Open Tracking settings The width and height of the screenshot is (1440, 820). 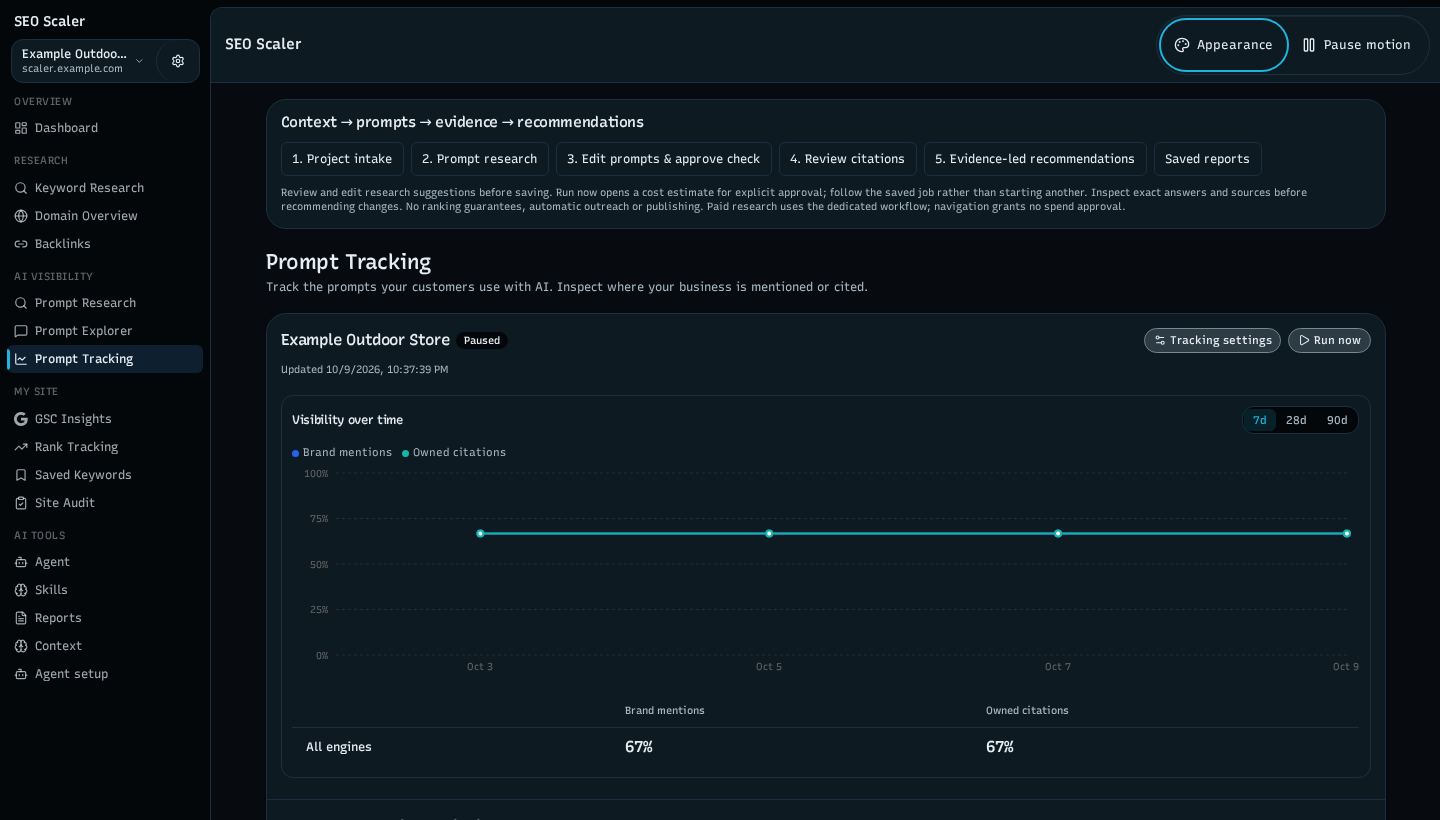point(1212,341)
